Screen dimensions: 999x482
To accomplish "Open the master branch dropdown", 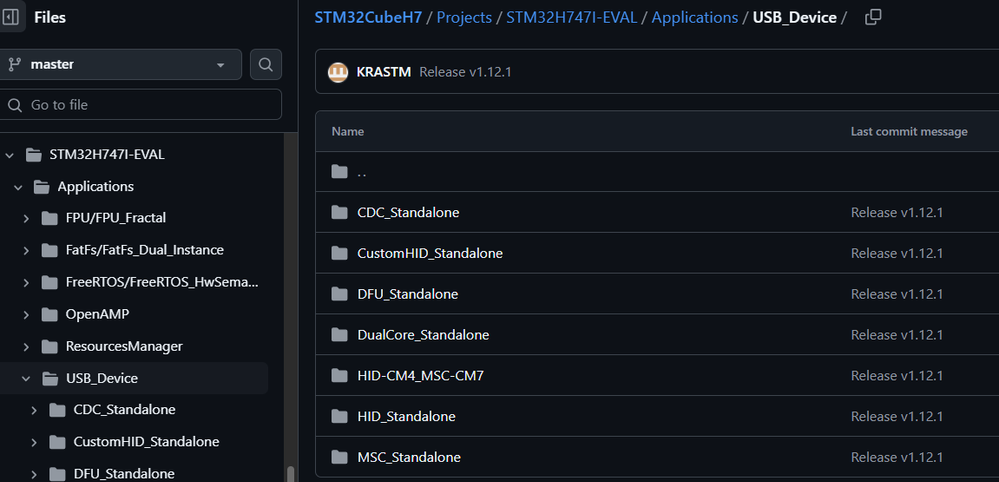I will coord(121,65).
